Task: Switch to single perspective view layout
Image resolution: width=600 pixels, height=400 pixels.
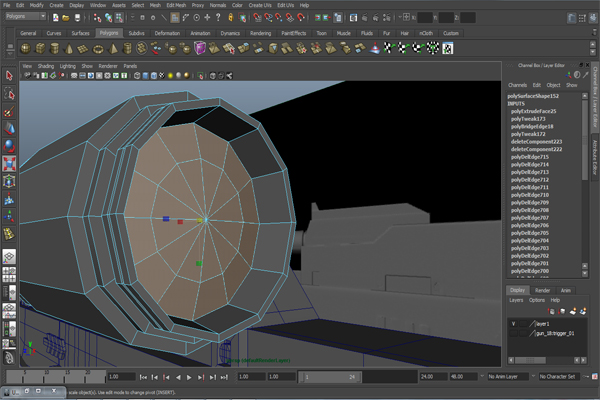Action: [9, 256]
